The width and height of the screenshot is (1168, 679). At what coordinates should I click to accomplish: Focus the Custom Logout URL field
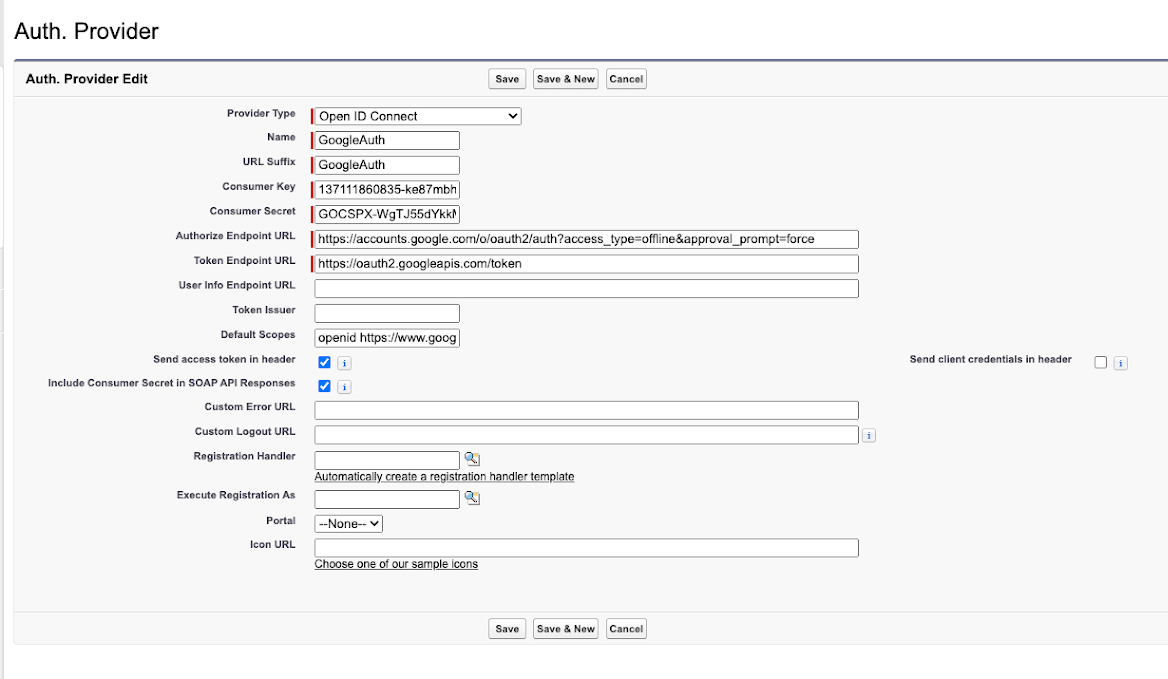click(586, 435)
